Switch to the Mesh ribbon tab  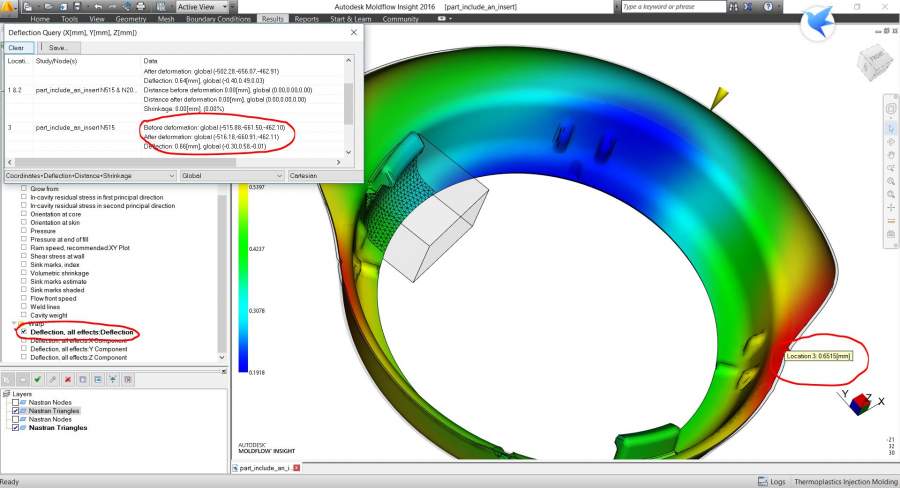(166, 19)
